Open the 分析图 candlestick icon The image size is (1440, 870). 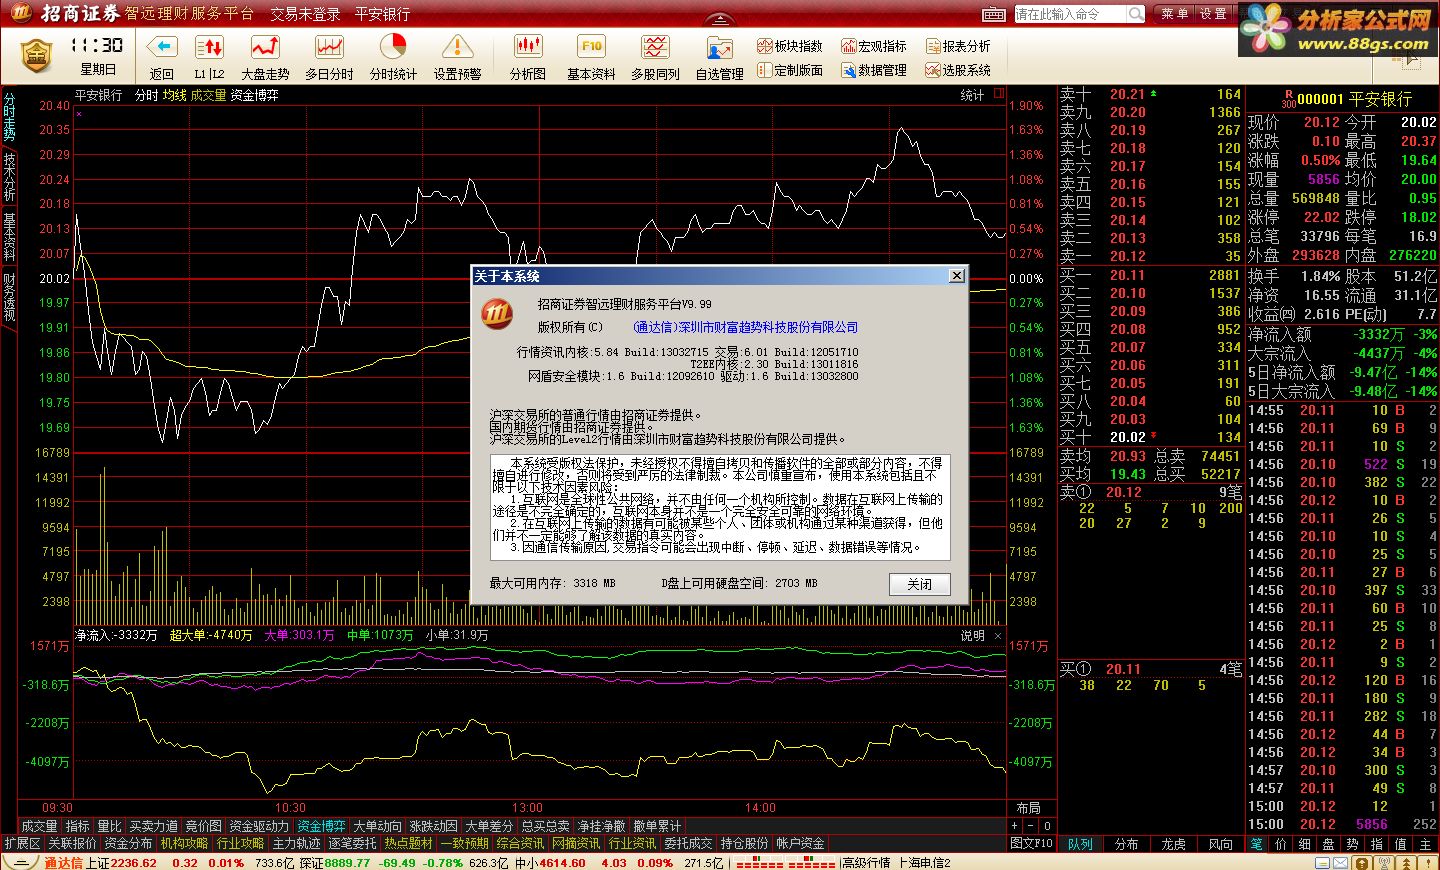[x=527, y=47]
